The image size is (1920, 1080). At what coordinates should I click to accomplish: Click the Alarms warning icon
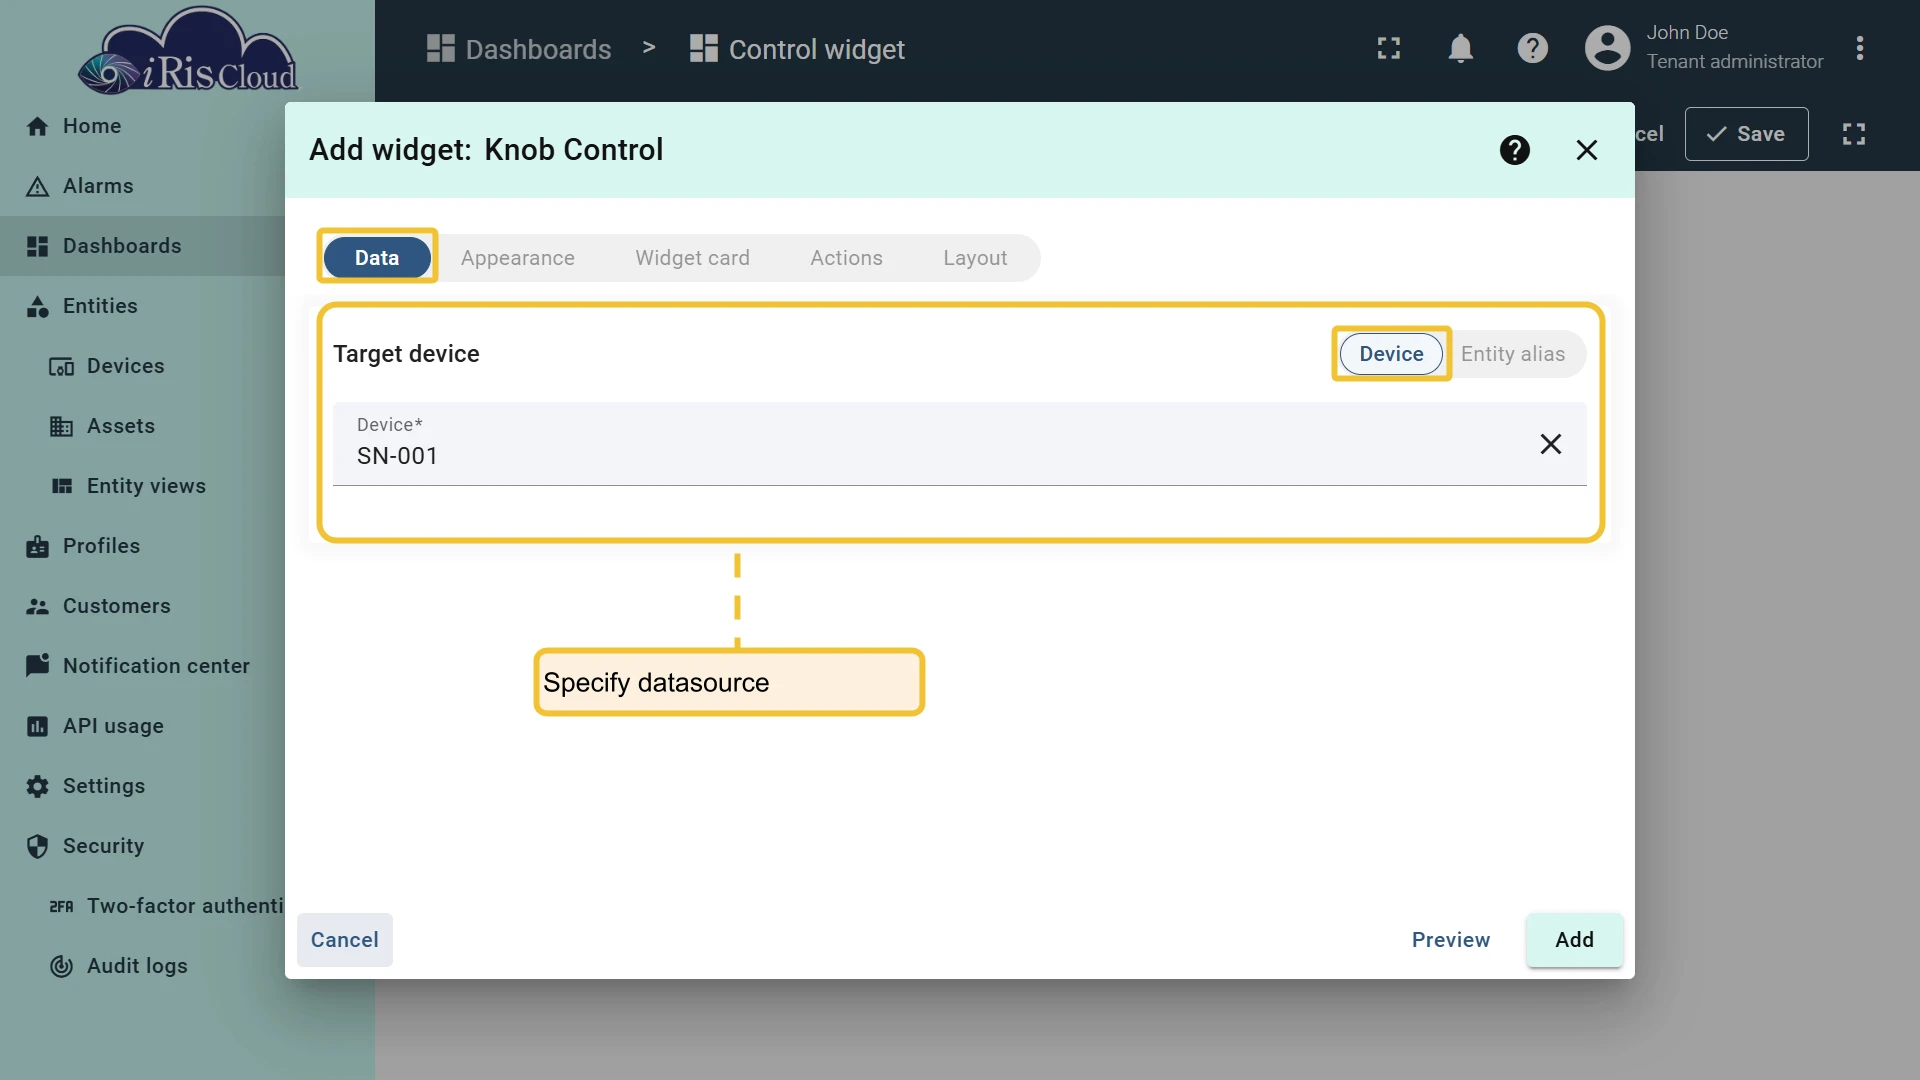click(38, 186)
